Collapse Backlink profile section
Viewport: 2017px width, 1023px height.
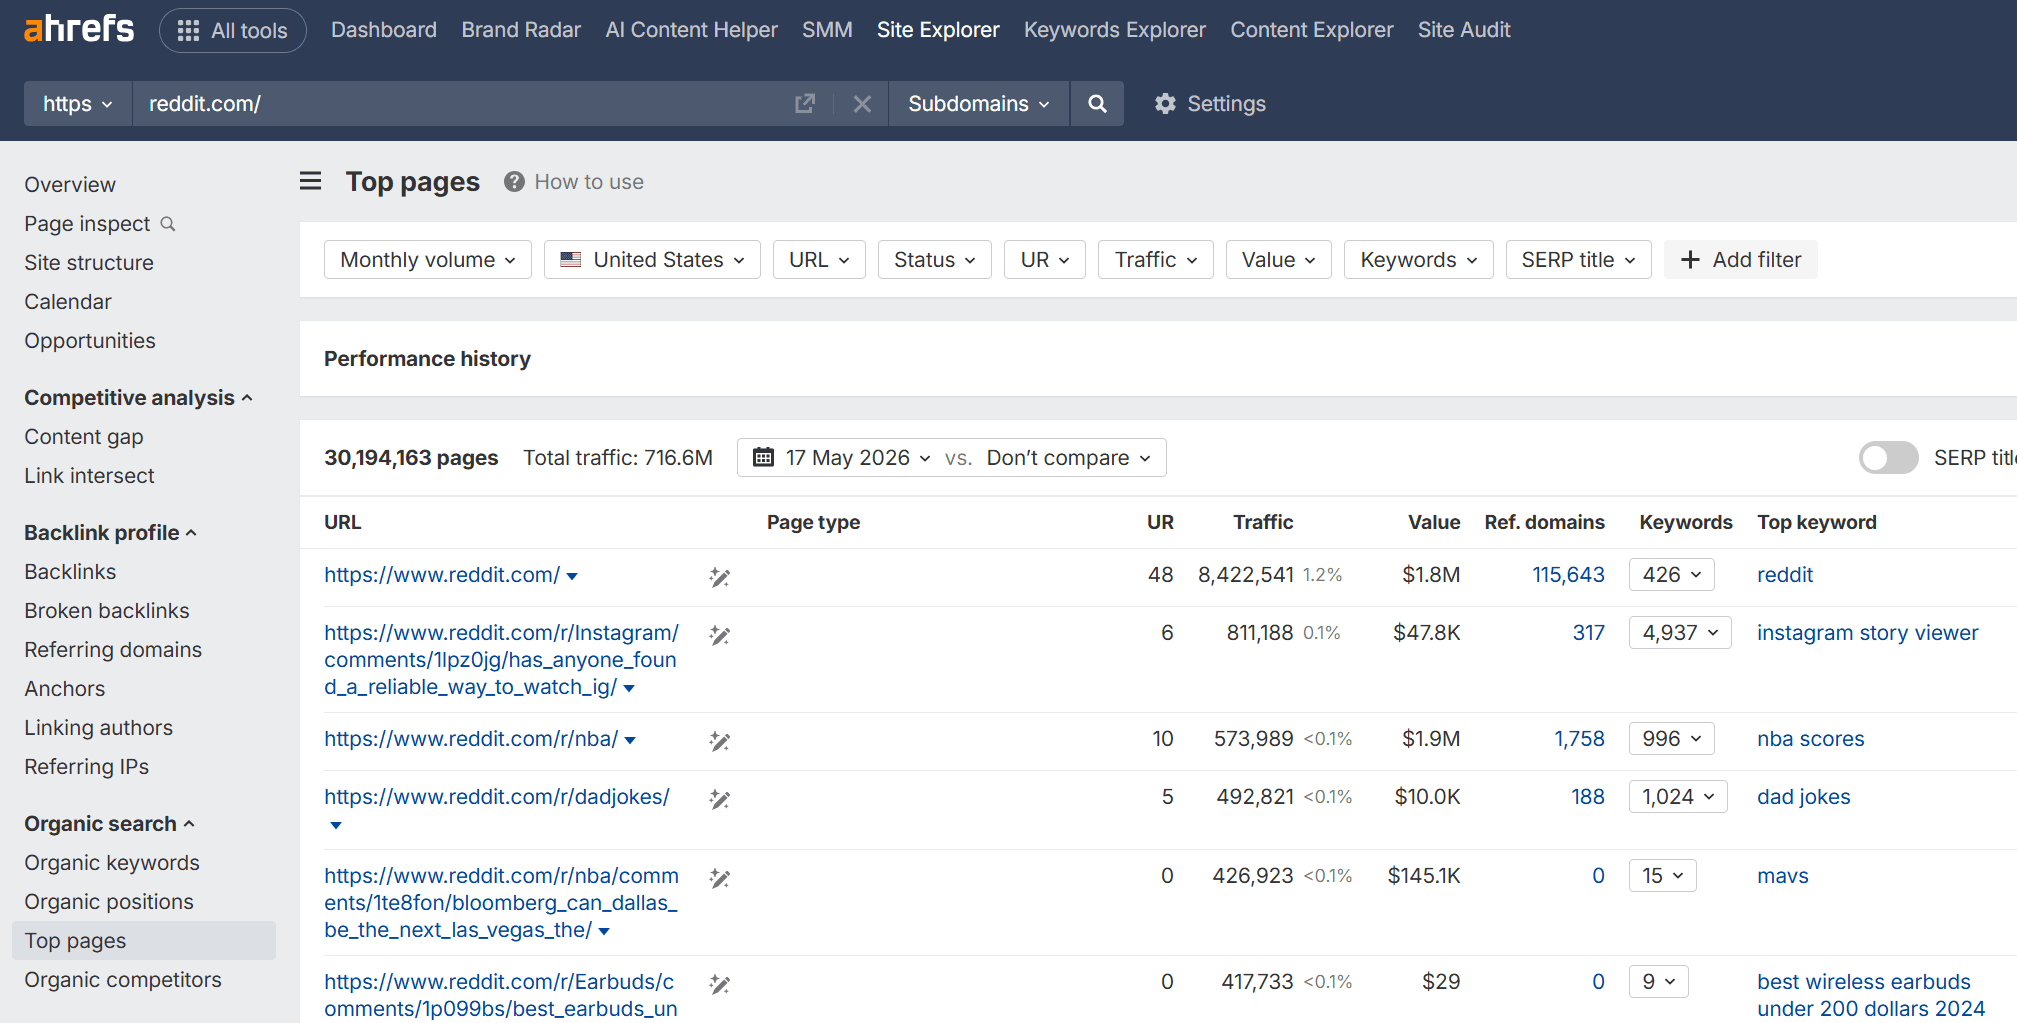tap(111, 533)
